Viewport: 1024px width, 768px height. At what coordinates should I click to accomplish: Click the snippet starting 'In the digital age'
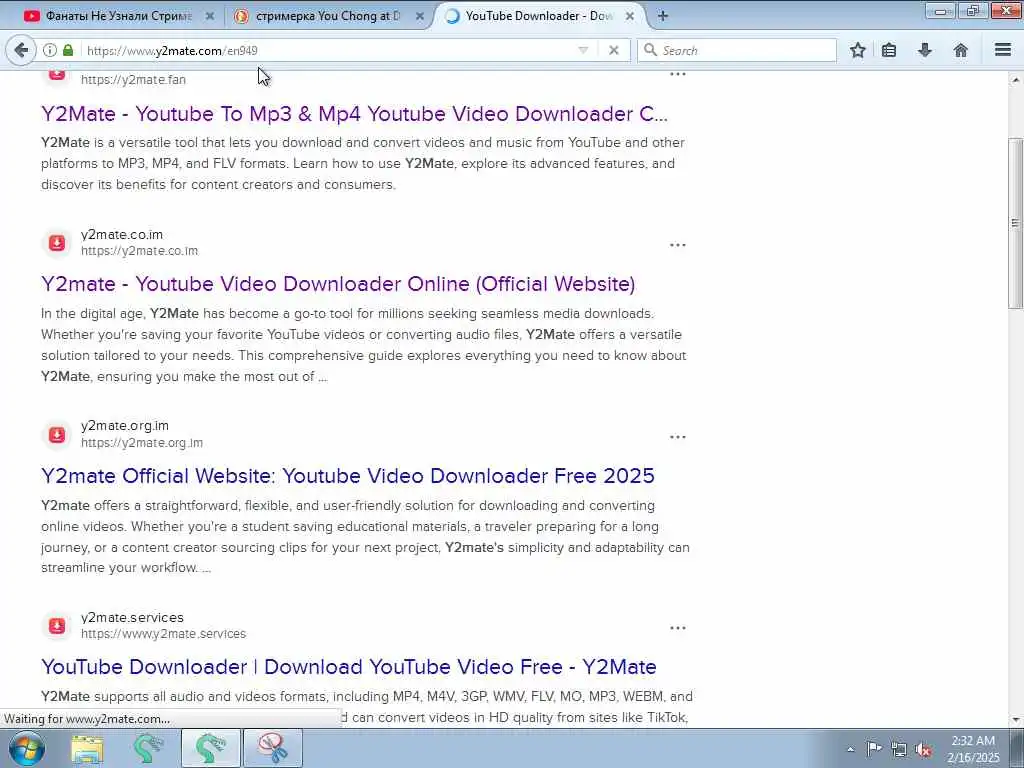(364, 345)
